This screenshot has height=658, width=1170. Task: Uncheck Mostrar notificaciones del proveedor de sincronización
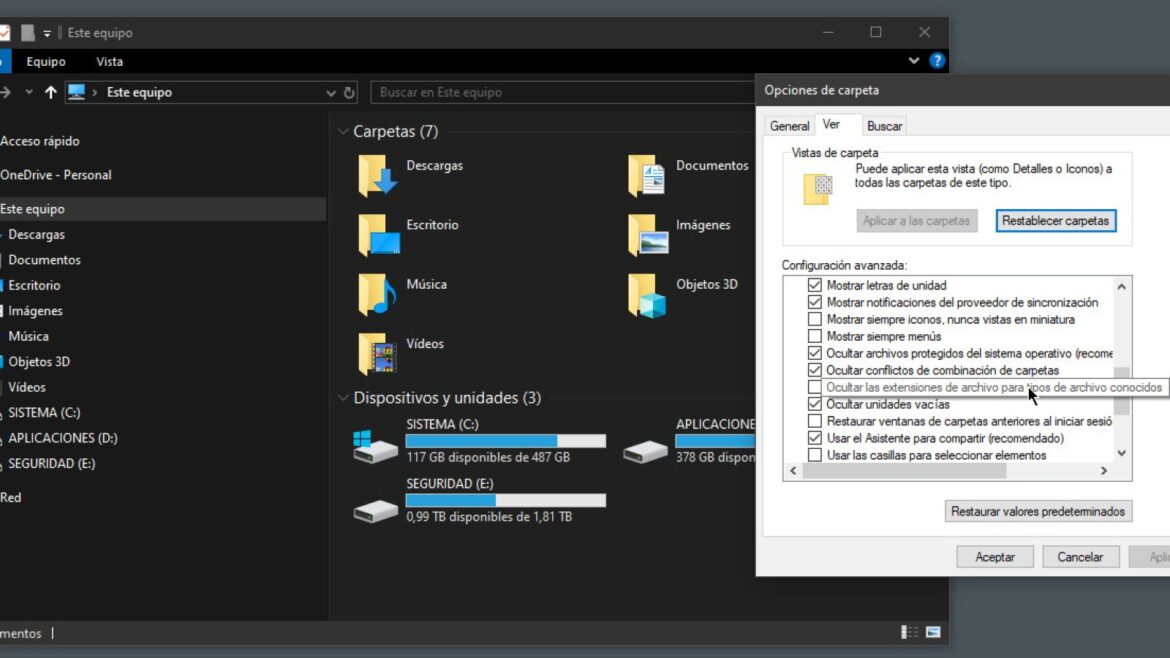pos(814,302)
